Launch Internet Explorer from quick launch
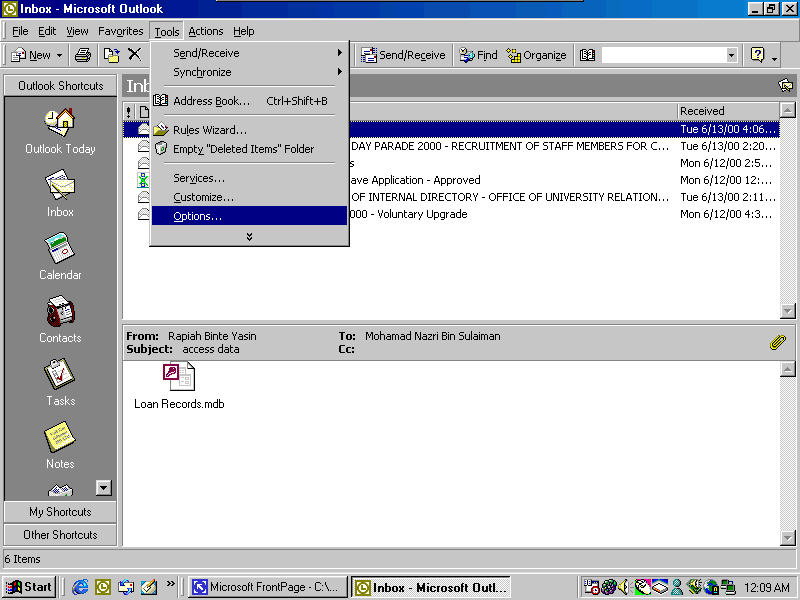800x600 pixels. (x=80, y=587)
